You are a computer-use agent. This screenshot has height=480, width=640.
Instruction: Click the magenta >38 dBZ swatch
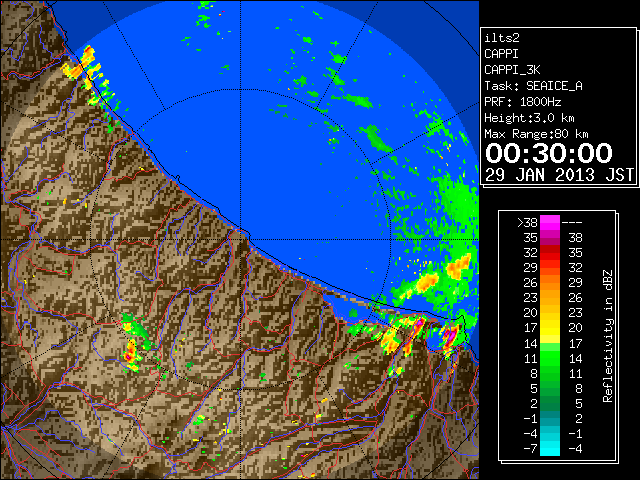(550, 222)
